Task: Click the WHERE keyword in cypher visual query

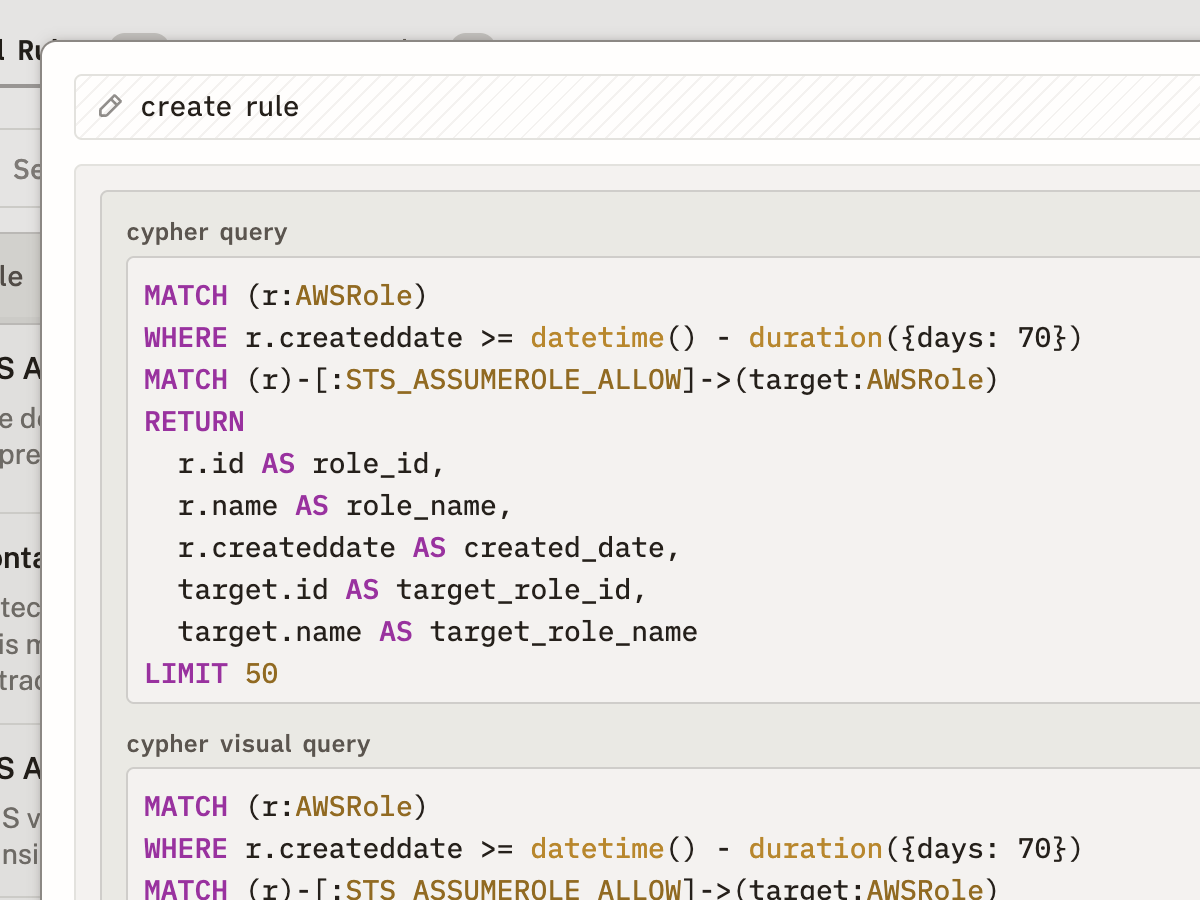Action: coord(186,848)
